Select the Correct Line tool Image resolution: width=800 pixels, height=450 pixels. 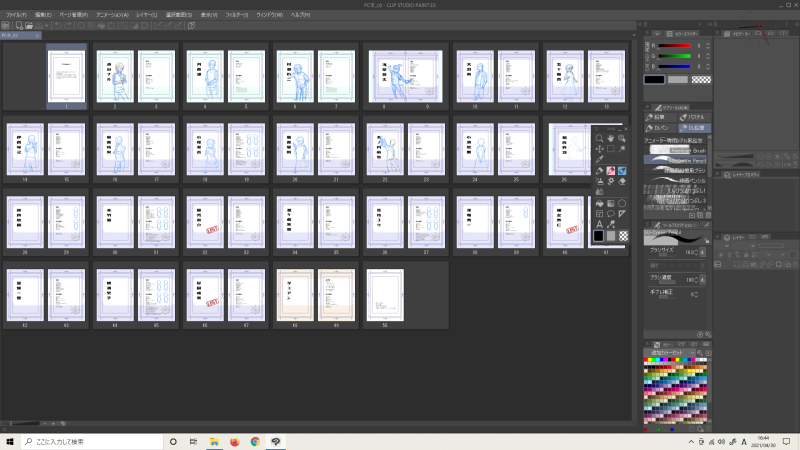coord(611,224)
